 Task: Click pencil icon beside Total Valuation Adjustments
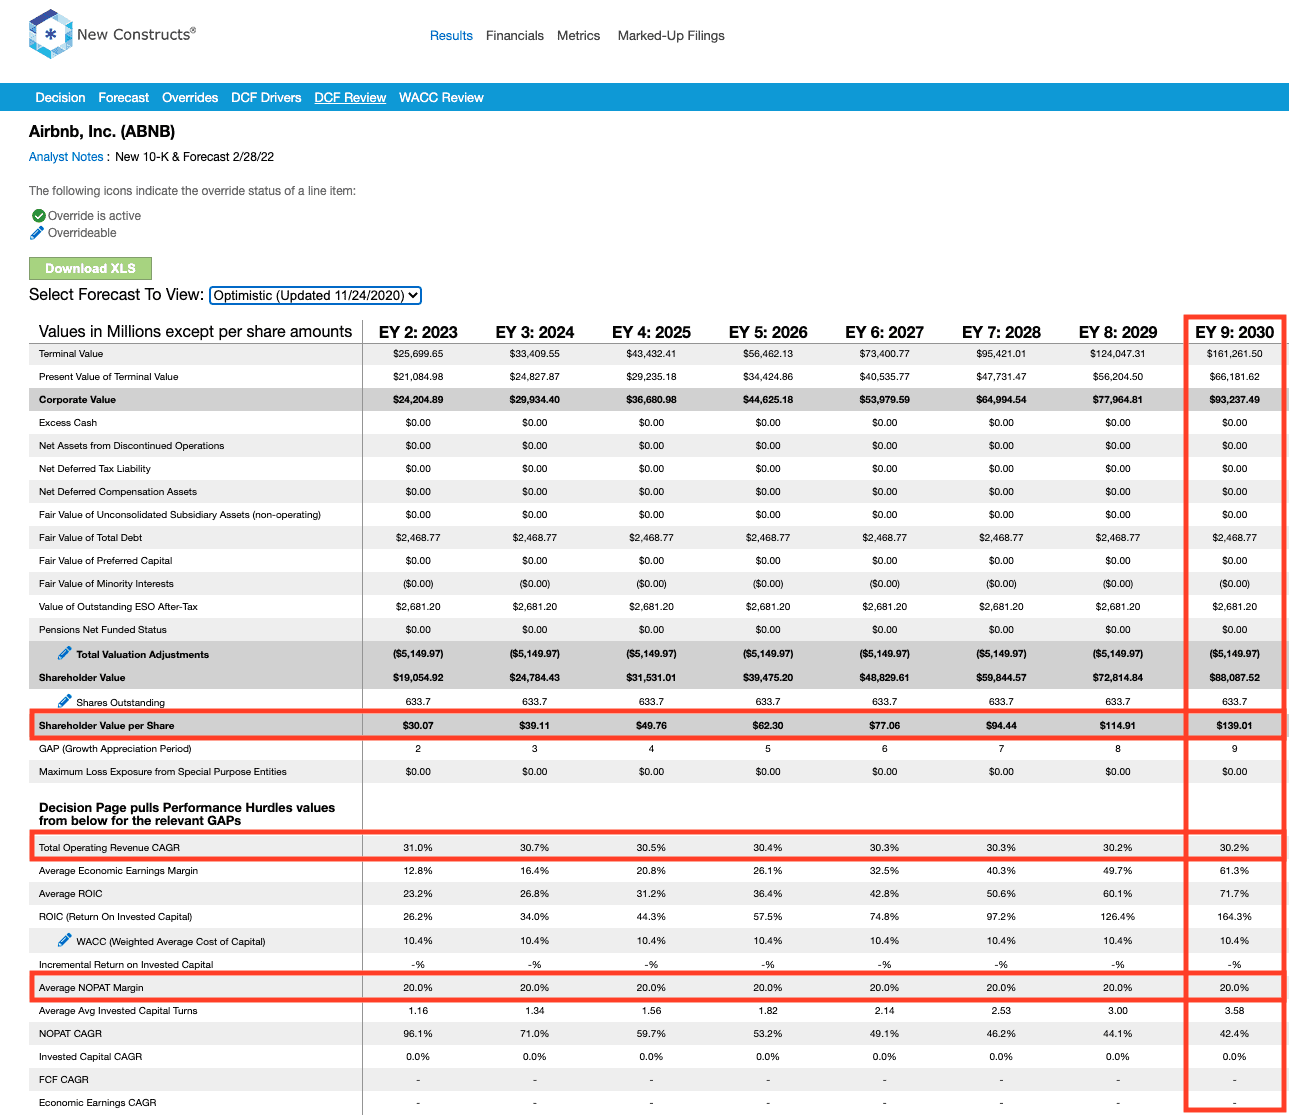point(64,653)
